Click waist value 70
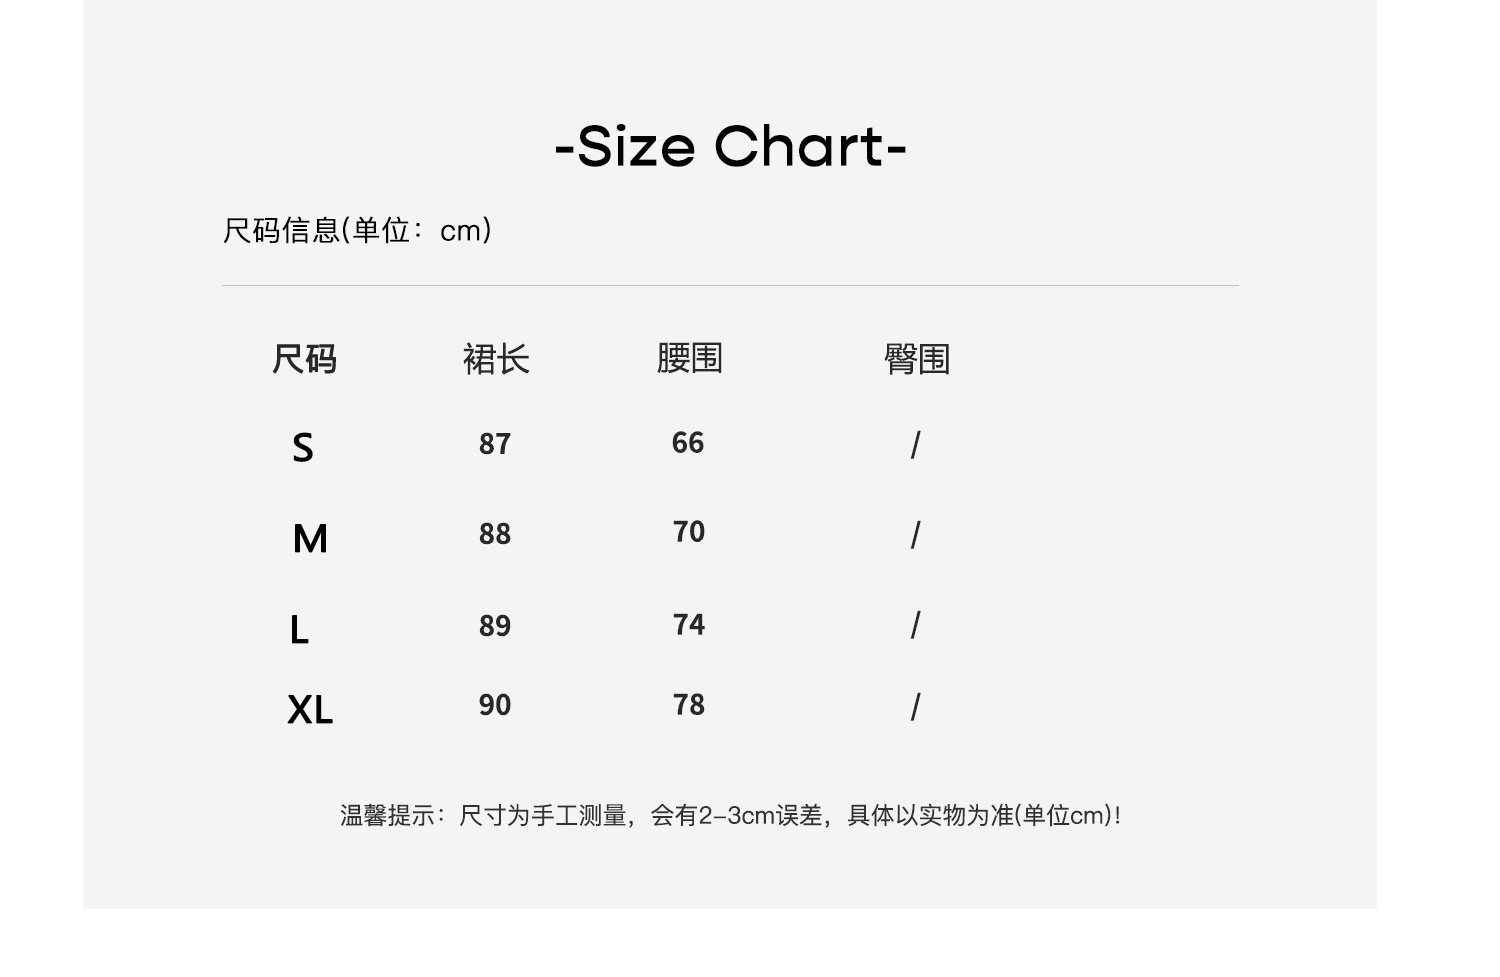Screen dimensions: 1500x977 (689, 532)
